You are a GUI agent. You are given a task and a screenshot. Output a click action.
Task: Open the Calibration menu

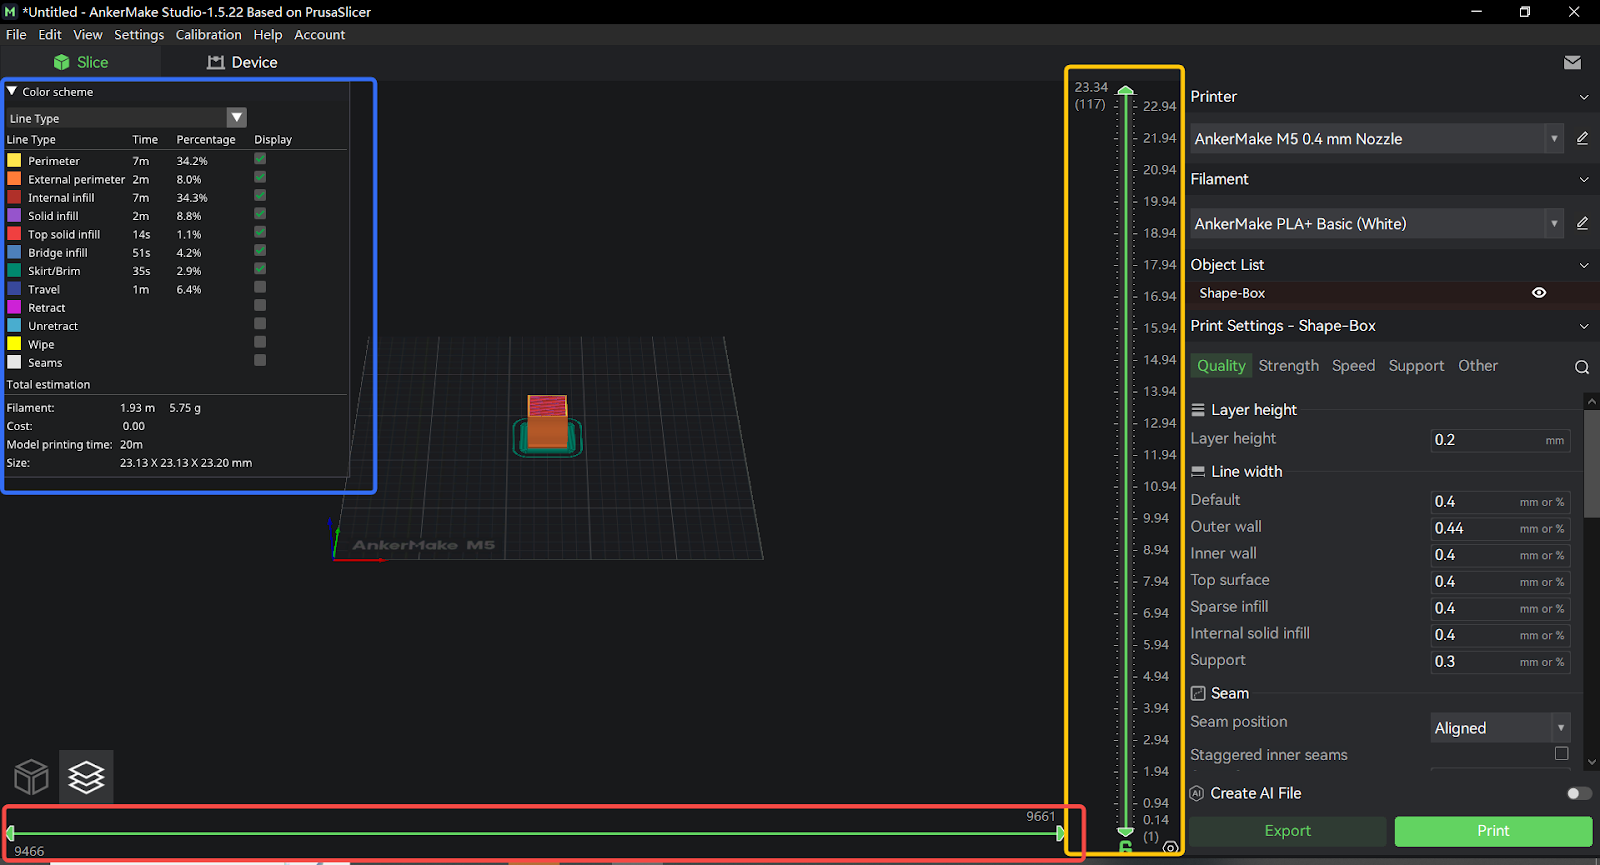208,34
